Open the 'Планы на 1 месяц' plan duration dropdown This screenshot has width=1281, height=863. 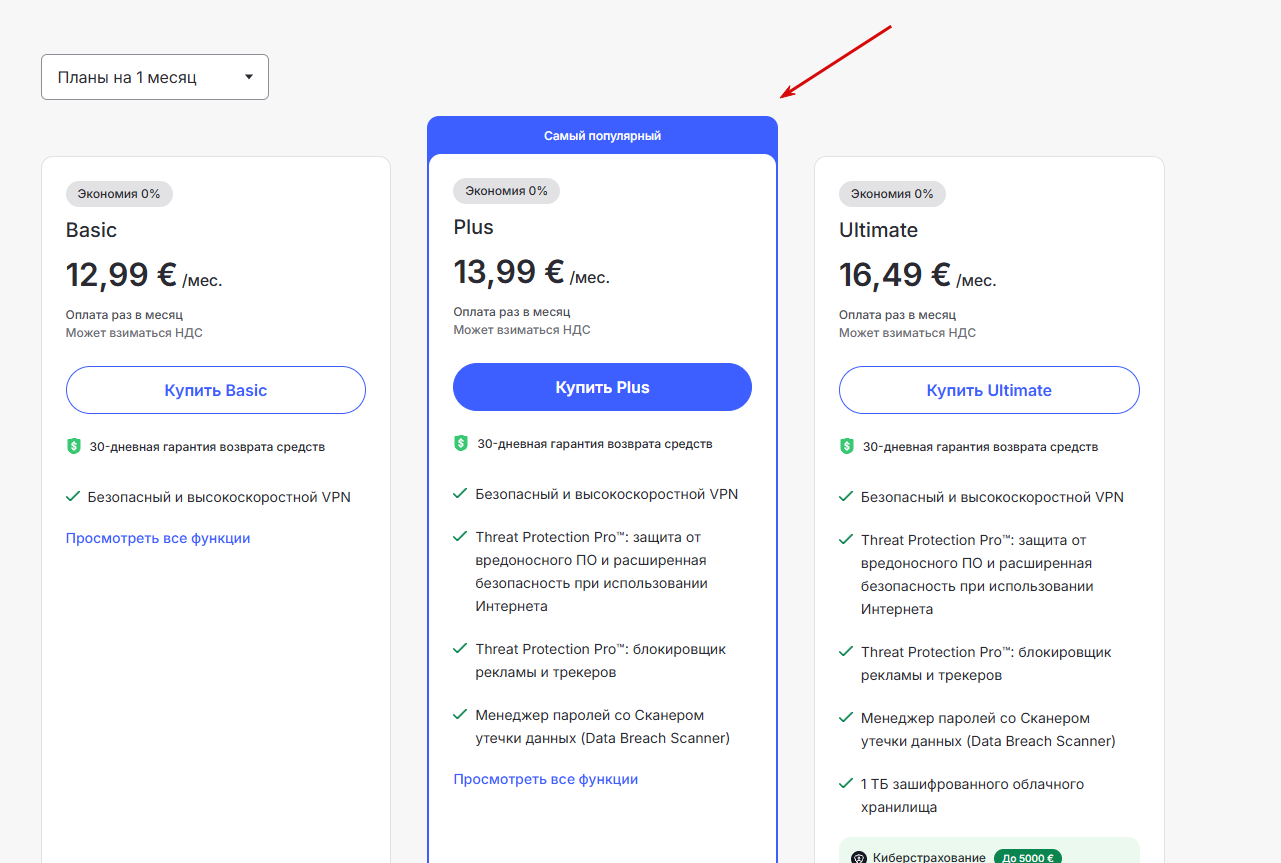click(x=155, y=77)
